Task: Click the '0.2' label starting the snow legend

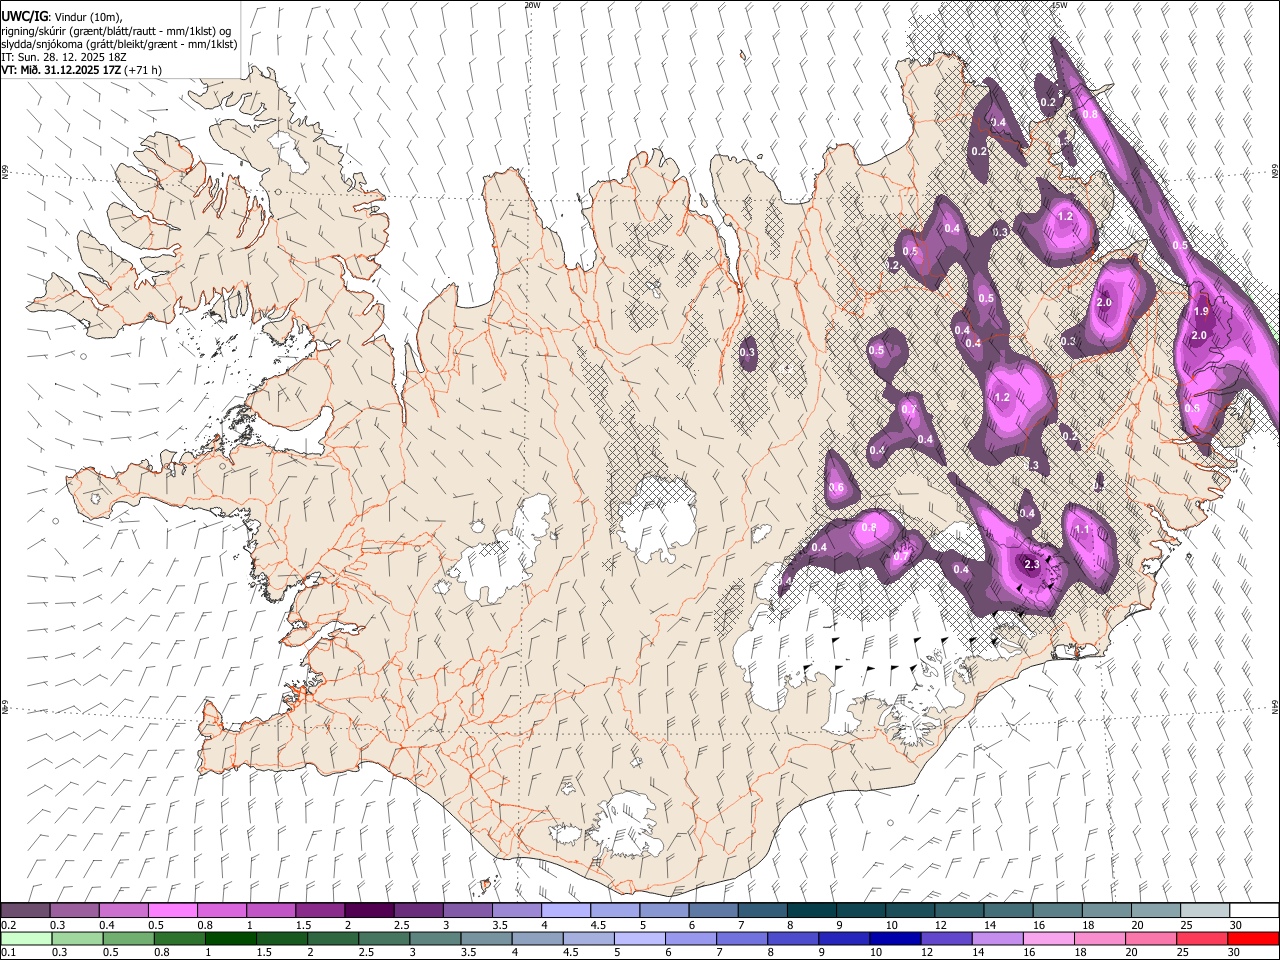Action: coord(8,925)
